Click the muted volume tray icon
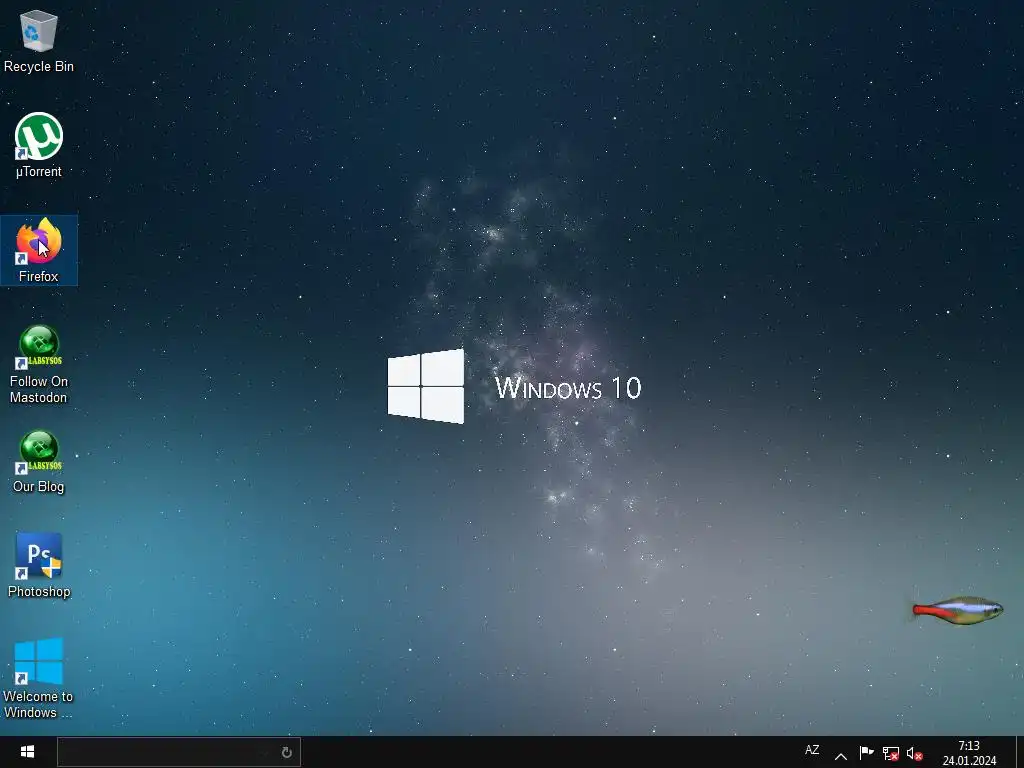 [x=915, y=754]
